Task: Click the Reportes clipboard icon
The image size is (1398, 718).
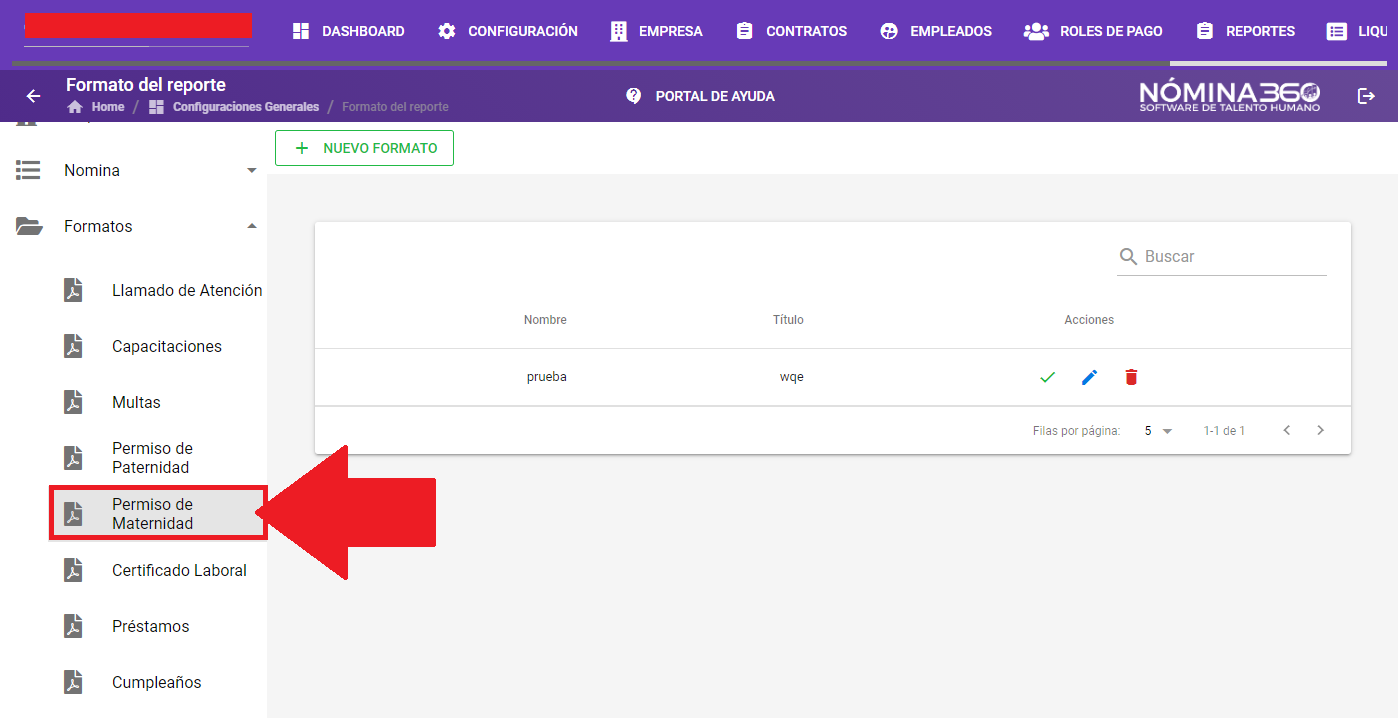Action: 1204,31
